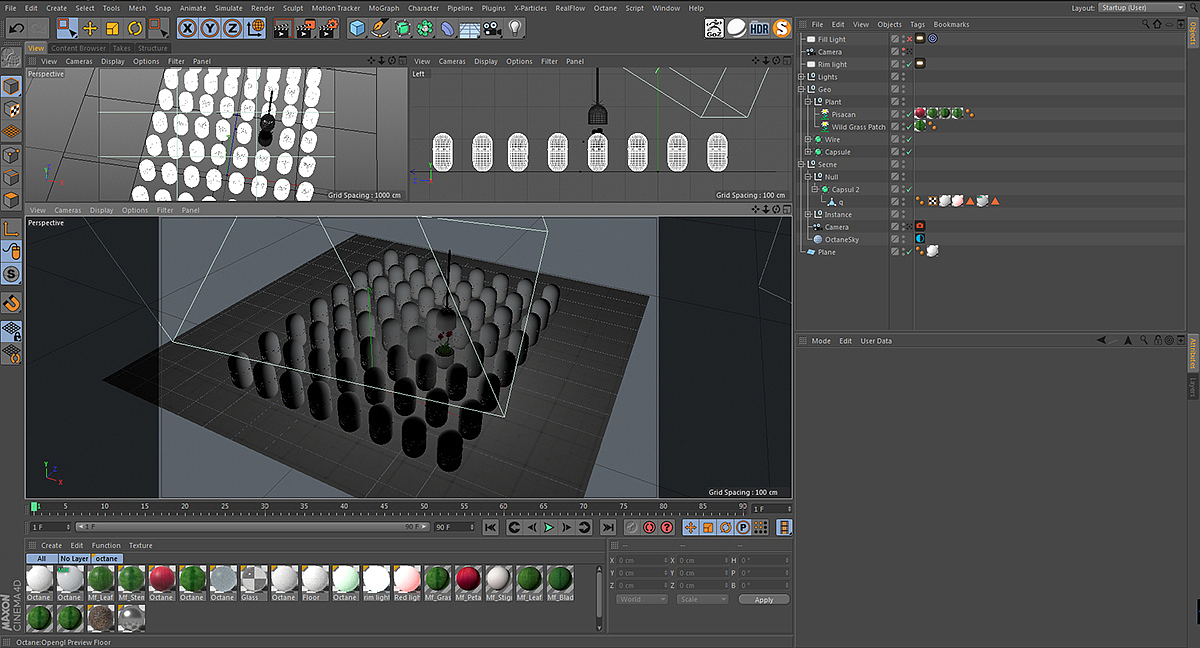
Task: Collapse the Geo group in object tree
Action: (x=802, y=89)
